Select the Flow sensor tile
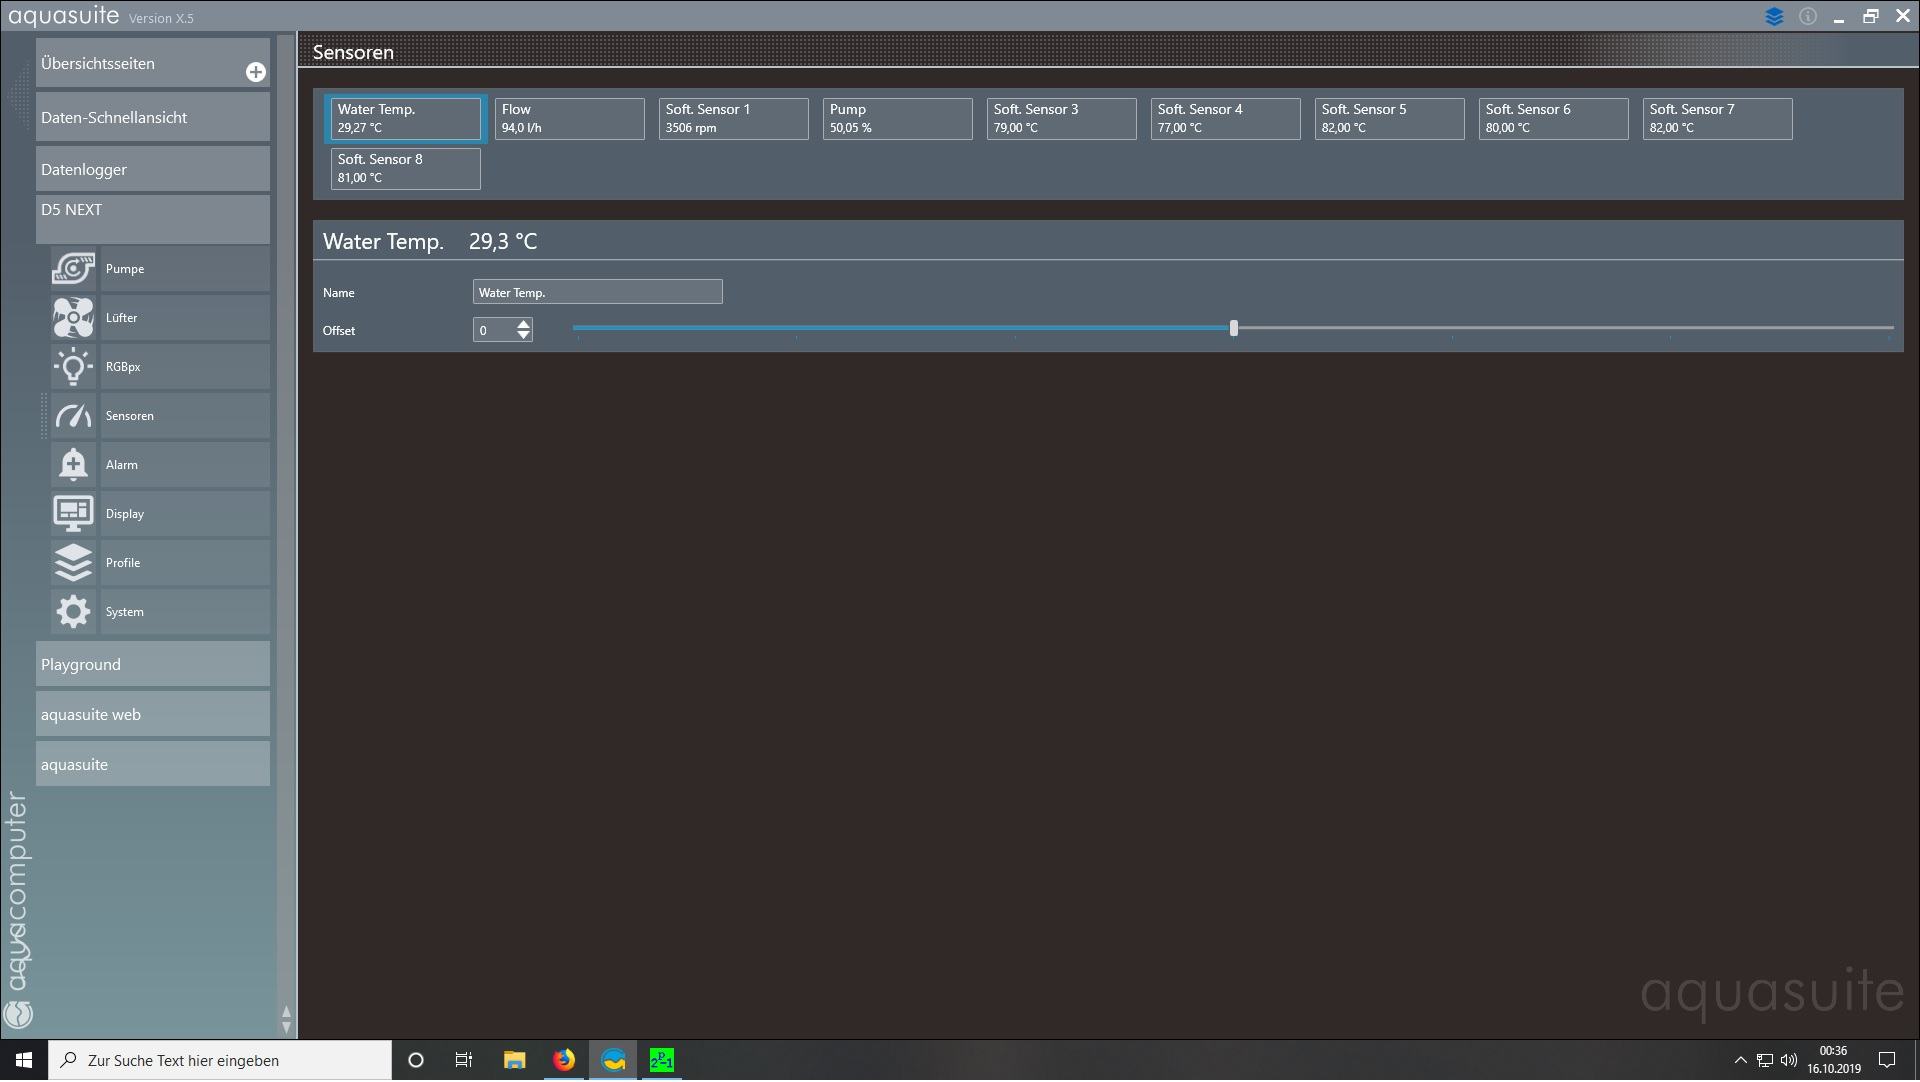 pos(569,119)
